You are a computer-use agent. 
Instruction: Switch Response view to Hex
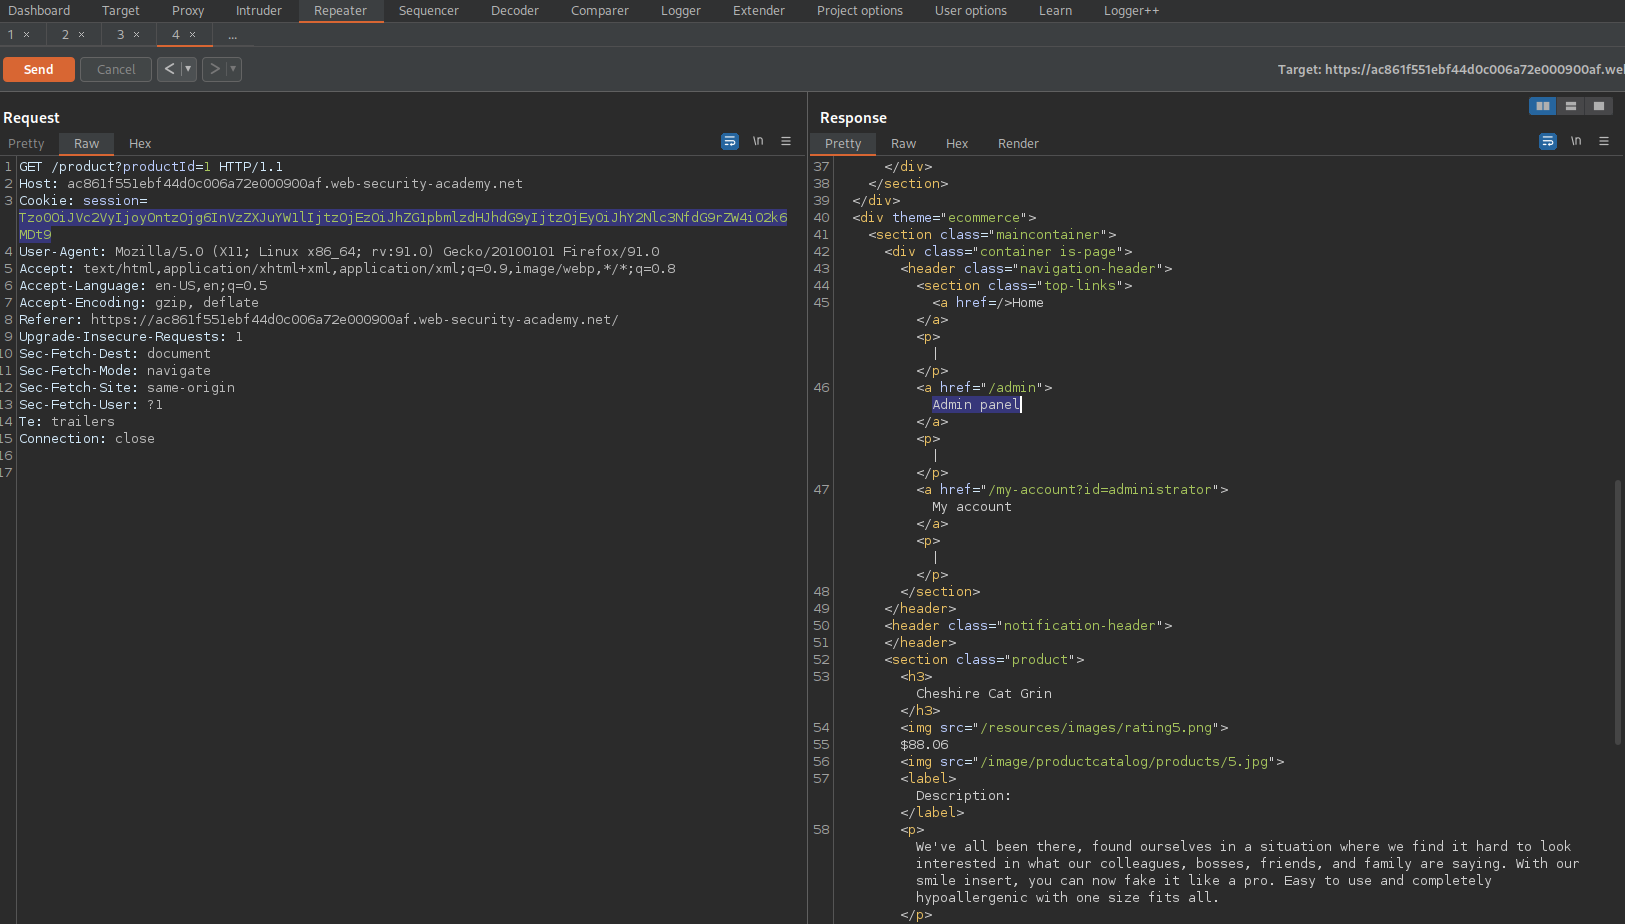(x=957, y=144)
